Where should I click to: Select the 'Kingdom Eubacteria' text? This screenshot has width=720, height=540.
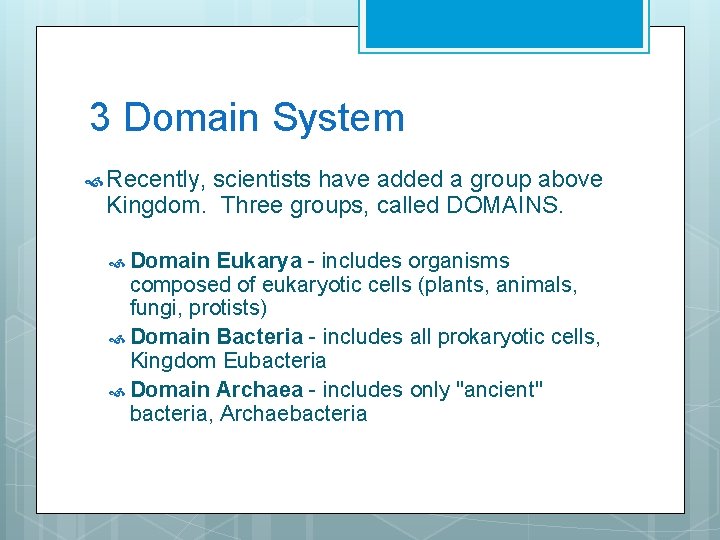click(228, 360)
